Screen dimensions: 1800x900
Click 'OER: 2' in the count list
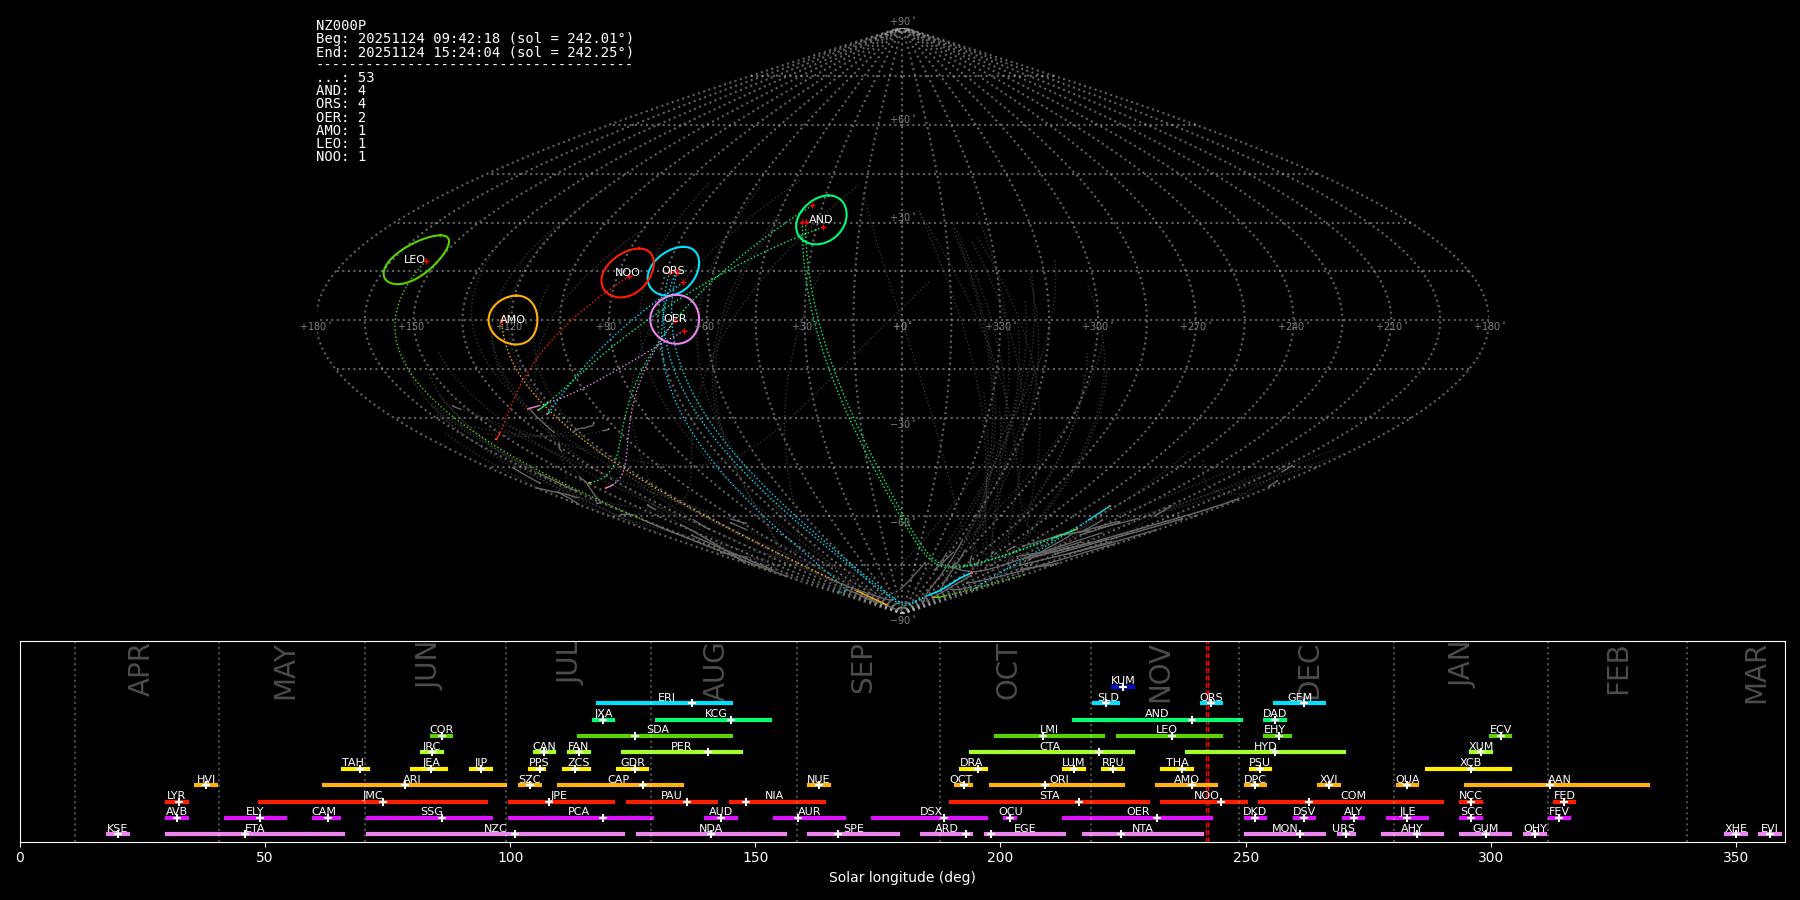[341, 118]
